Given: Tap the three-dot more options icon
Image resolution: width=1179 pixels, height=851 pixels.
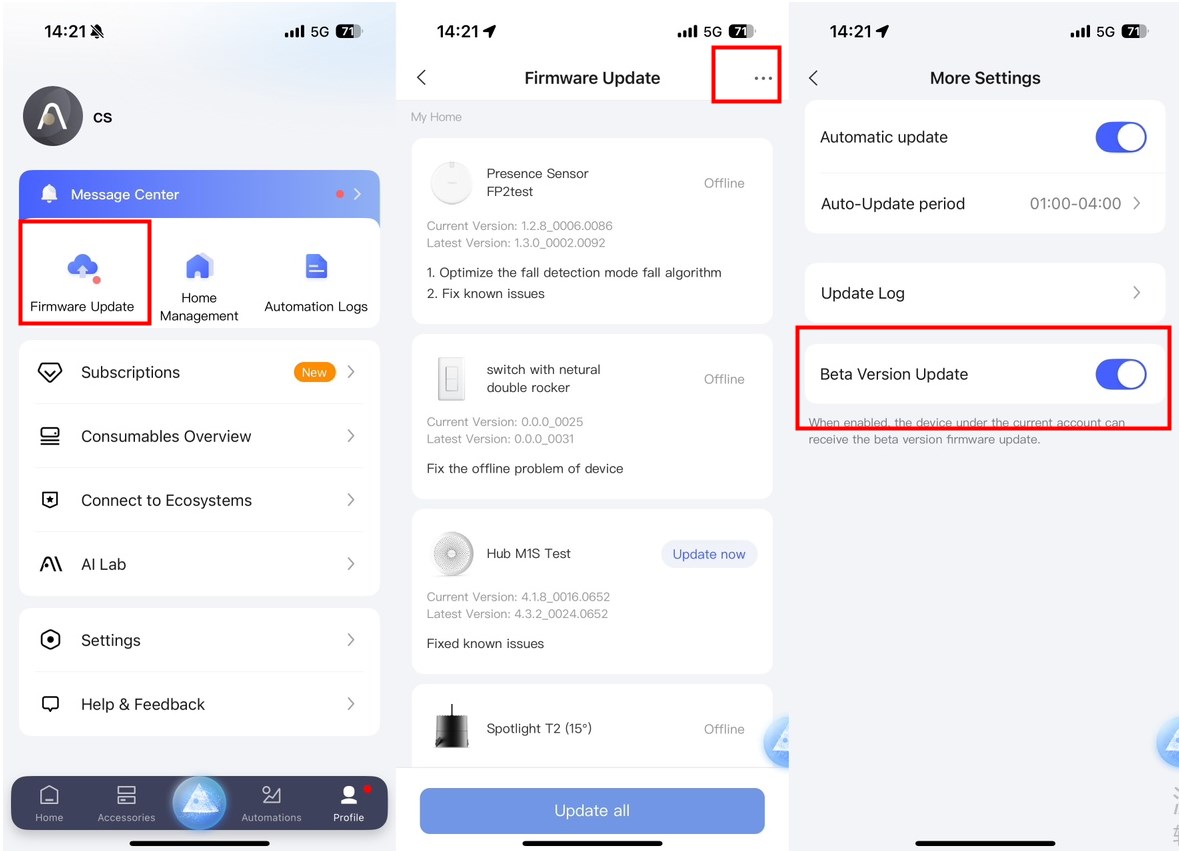Looking at the screenshot, I should 763,78.
